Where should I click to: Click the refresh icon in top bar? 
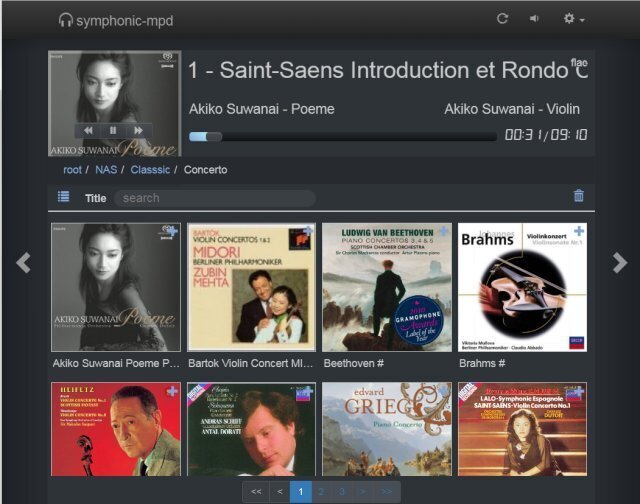click(x=502, y=18)
